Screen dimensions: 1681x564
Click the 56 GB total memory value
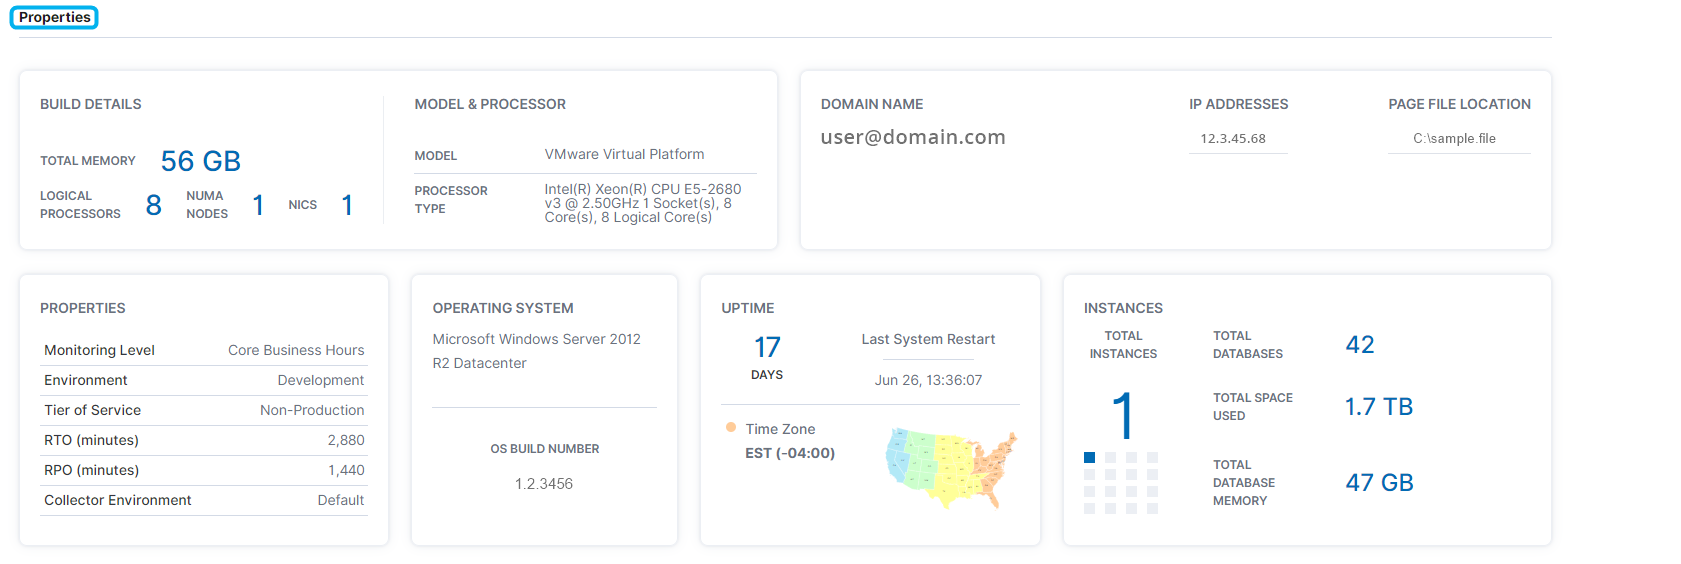[200, 161]
